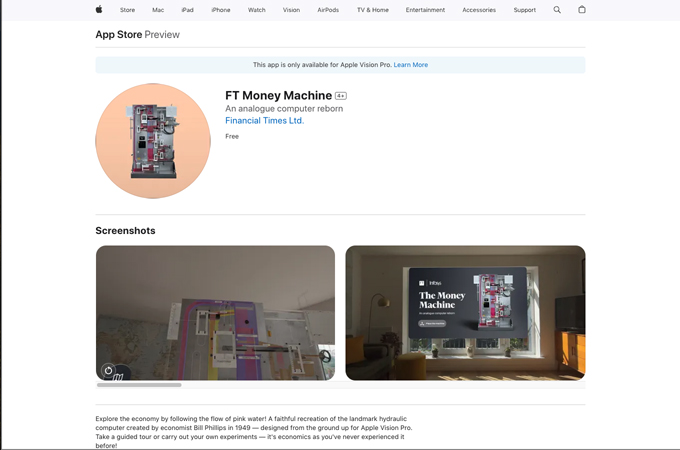The image size is (680, 450).
Task: Click the 'Free' price label
Action: [x=232, y=136]
